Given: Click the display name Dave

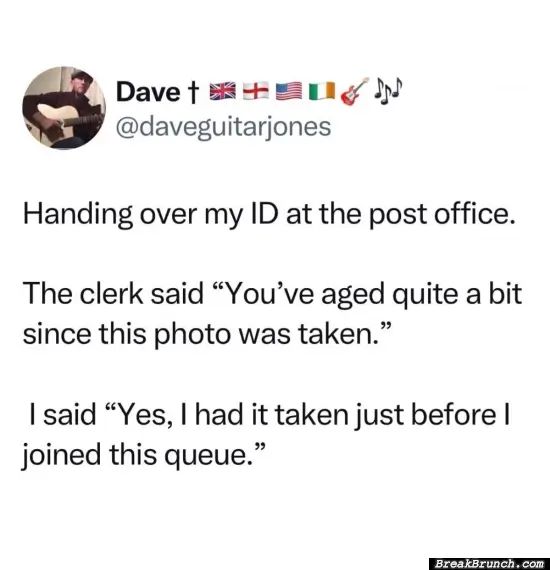Looking at the screenshot, I should [x=147, y=92].
